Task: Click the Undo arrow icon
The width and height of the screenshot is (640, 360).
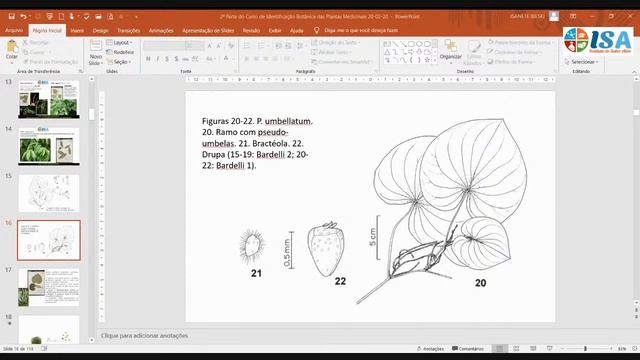Action: pyautogui.click(x=23, y=16)
